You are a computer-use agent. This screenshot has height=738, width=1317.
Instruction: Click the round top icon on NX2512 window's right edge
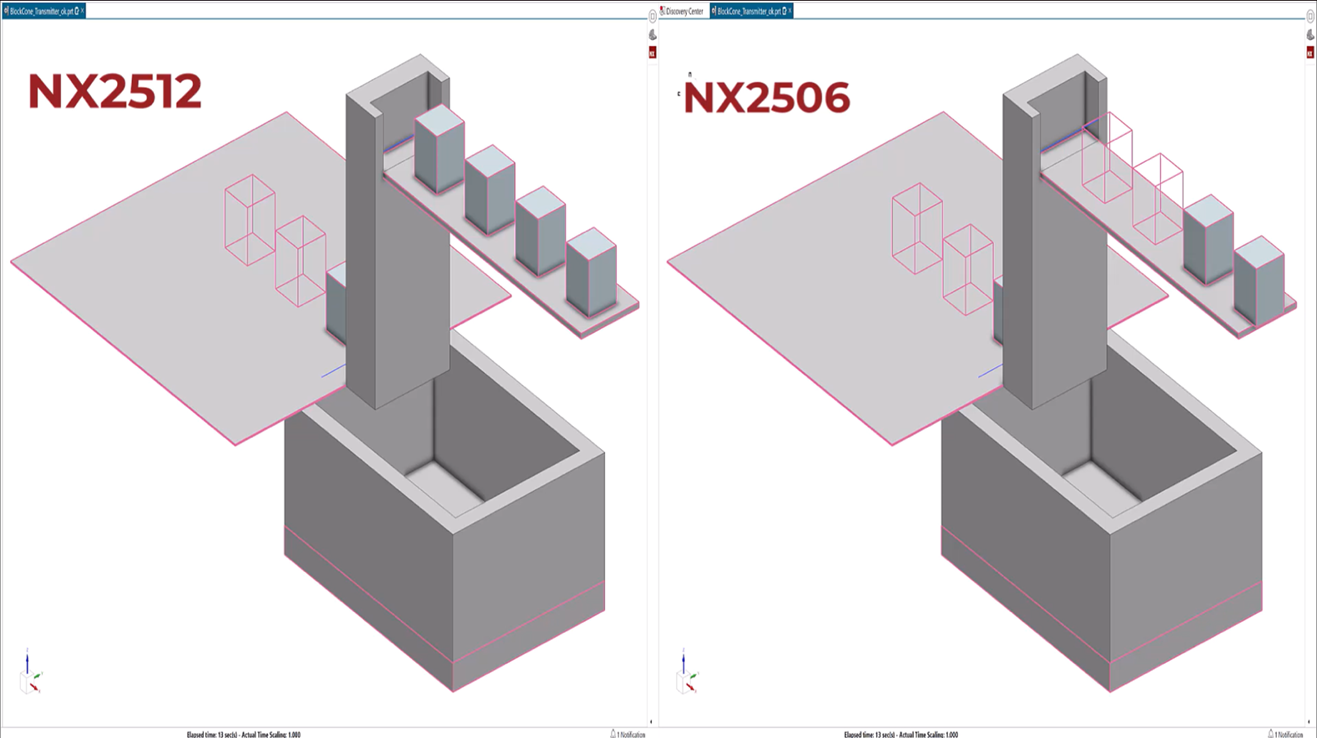pyautogui.click(x=653, y=16)
